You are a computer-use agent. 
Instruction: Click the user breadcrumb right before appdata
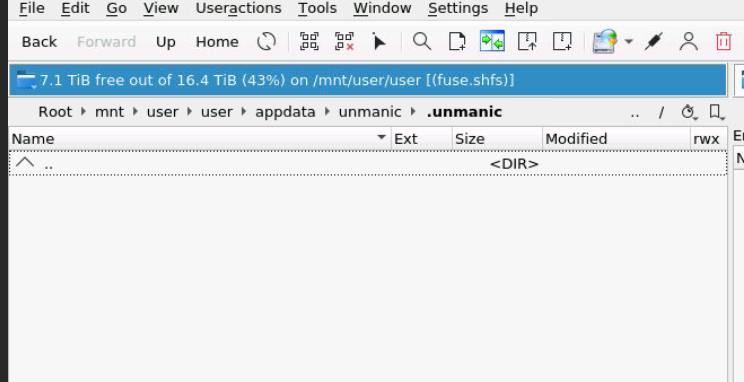(216, 112)
